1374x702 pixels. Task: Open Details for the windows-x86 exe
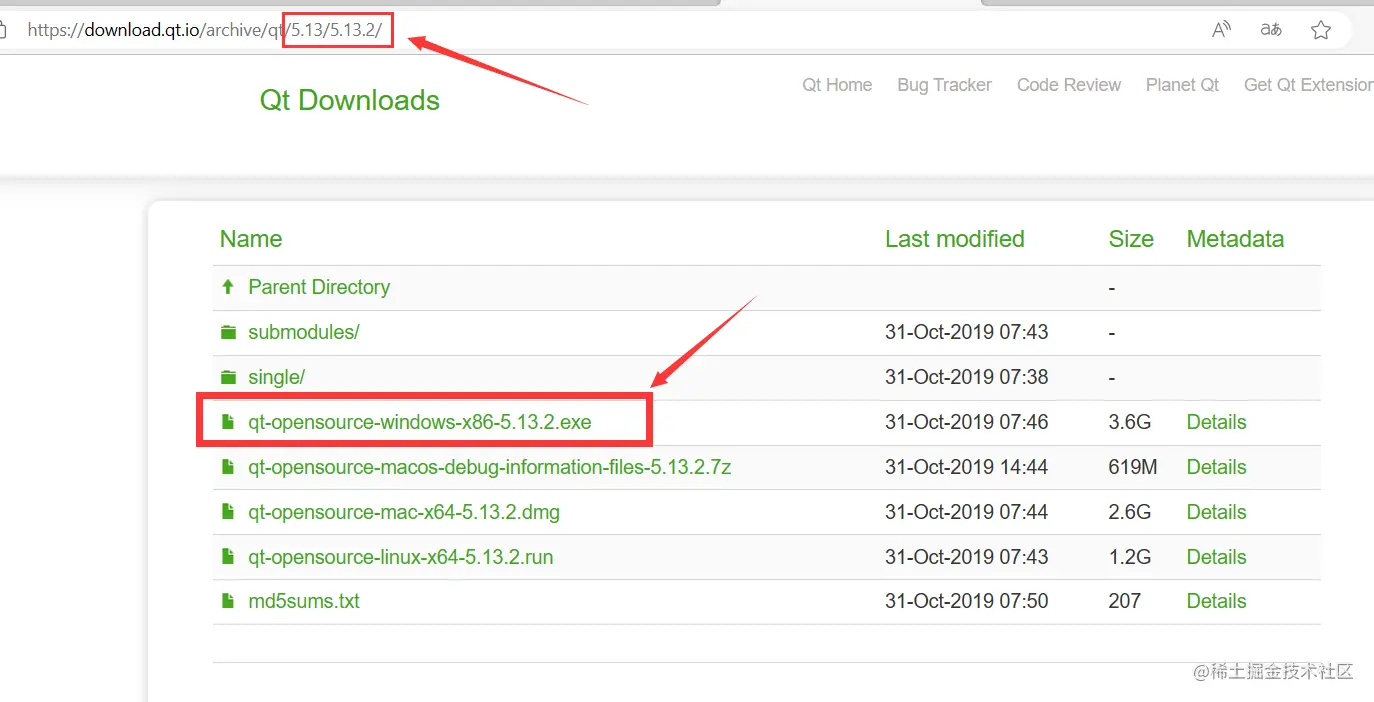pos(1216,422)
